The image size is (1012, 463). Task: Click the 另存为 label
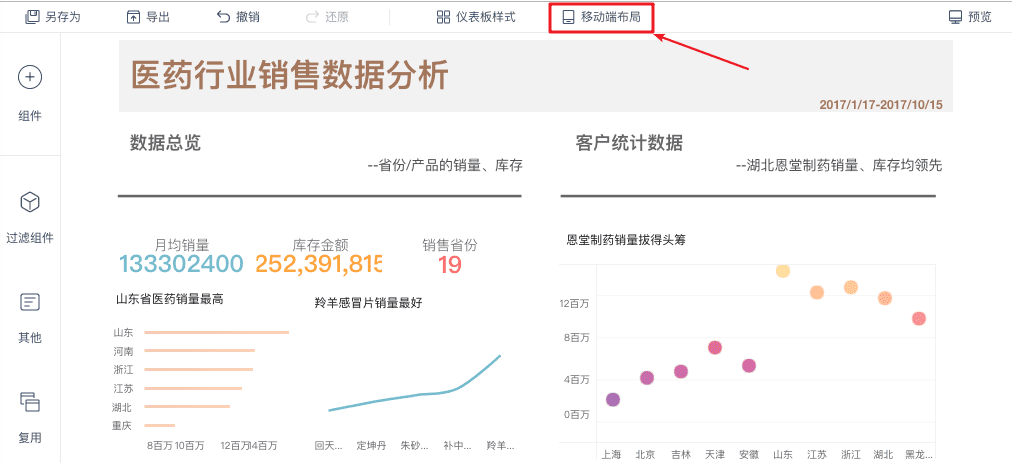[x=63, y=17]
